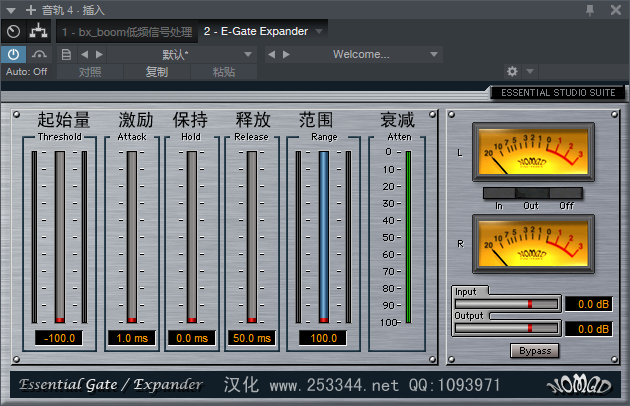Click the Release value 50.0 ms field

pyautogui.click(x=252, y=338)
